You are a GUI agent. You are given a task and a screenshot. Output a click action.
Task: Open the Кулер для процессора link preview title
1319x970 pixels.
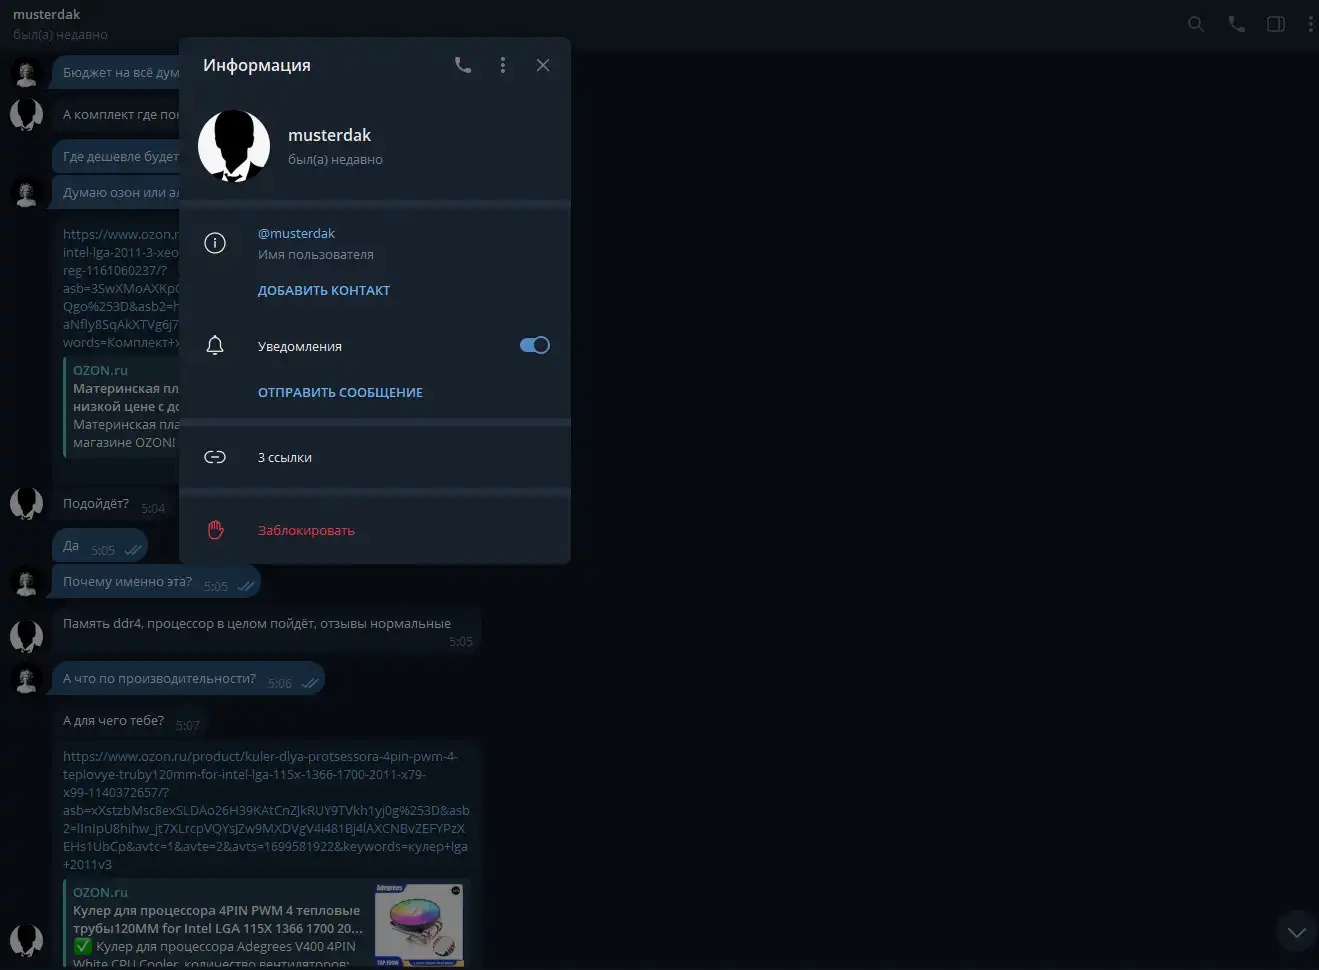(x=217, y=919)
